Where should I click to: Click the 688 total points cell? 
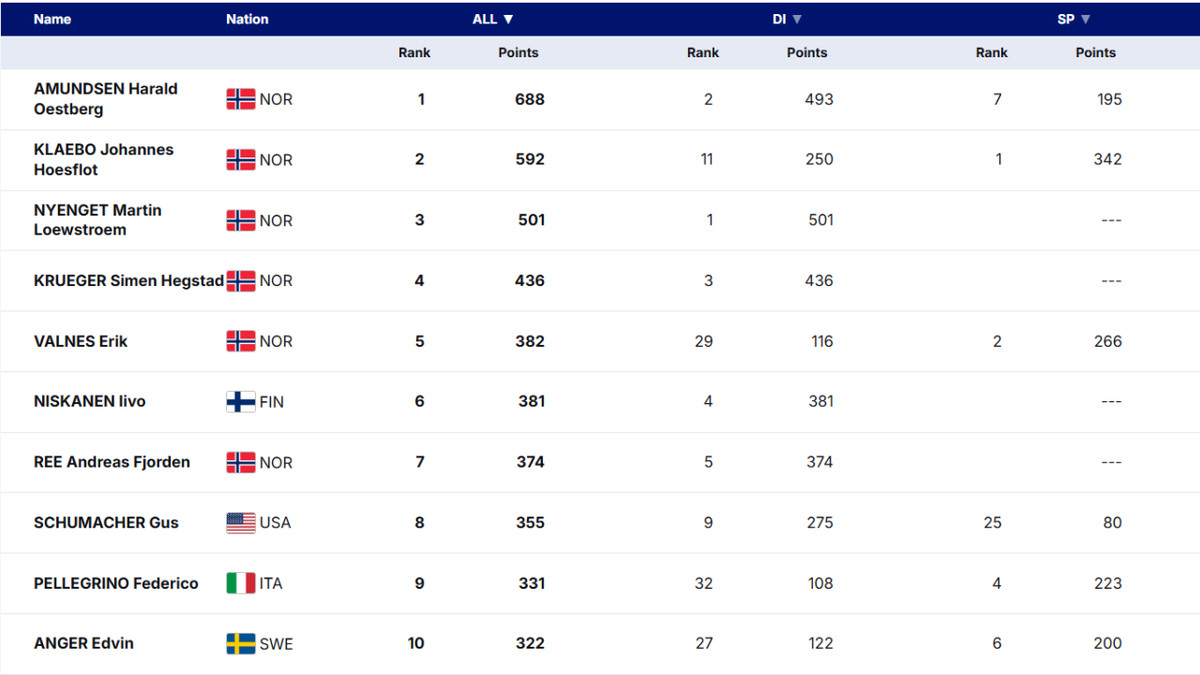point(529,99)
